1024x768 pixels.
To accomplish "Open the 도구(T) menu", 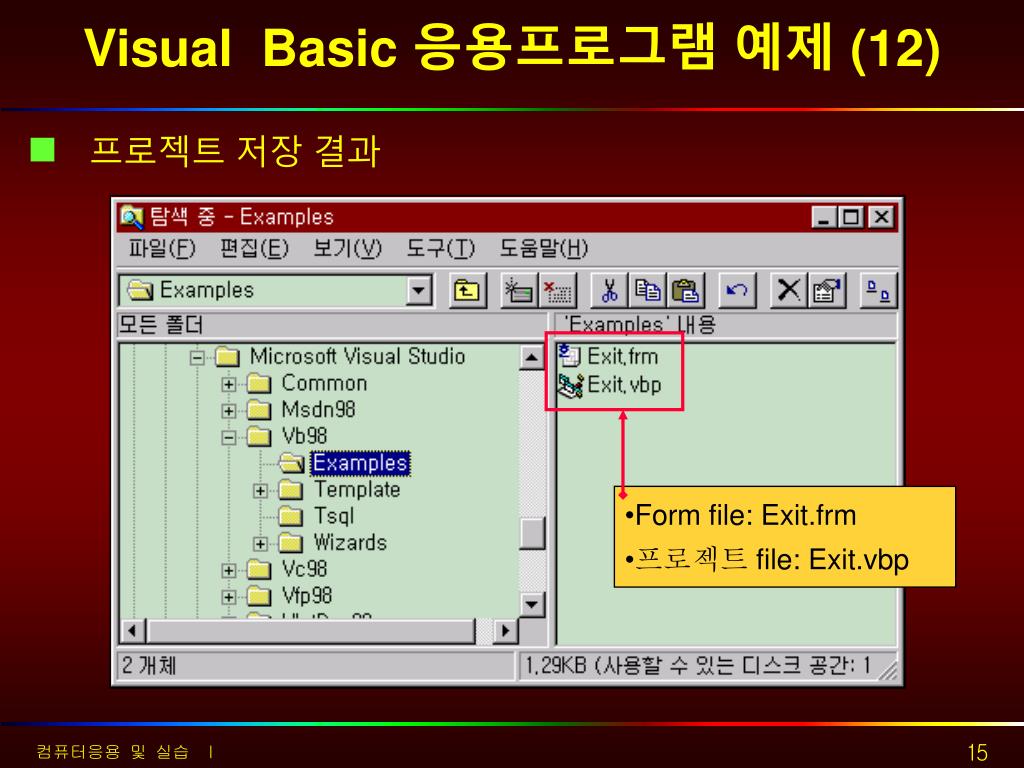I will [x=440, y=249].
